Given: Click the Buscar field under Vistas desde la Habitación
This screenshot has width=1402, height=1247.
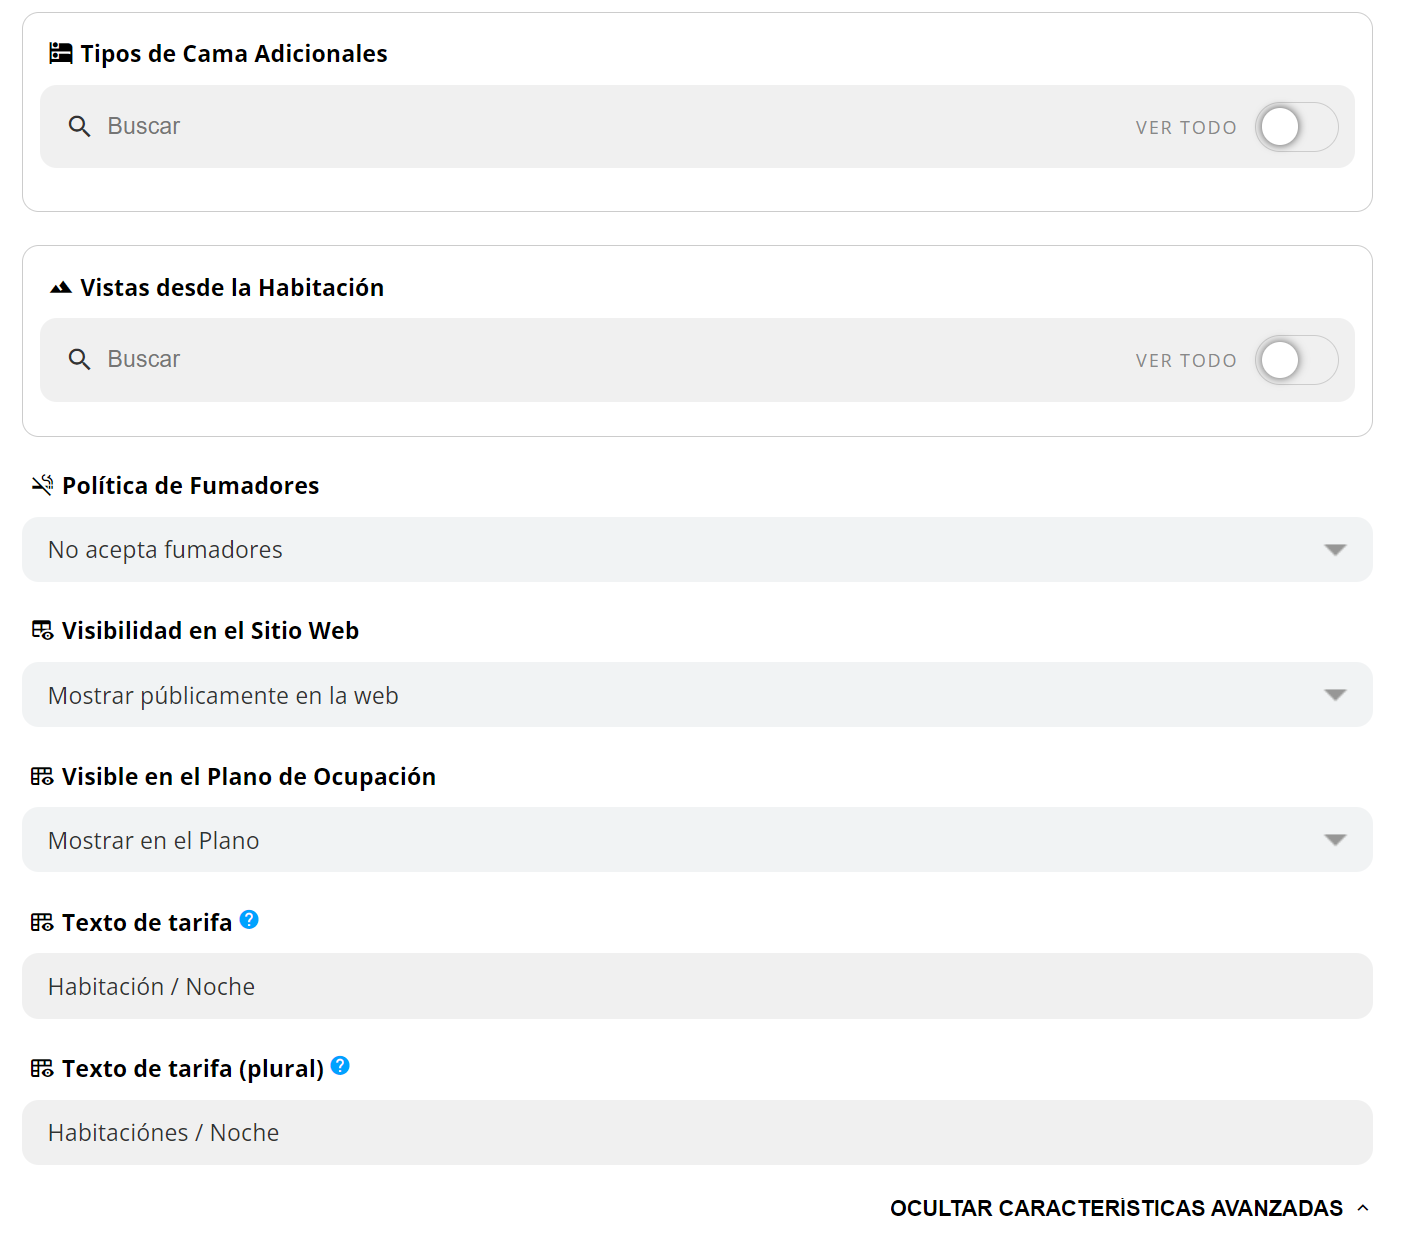Looking at the screenshot, I should 600,360.
